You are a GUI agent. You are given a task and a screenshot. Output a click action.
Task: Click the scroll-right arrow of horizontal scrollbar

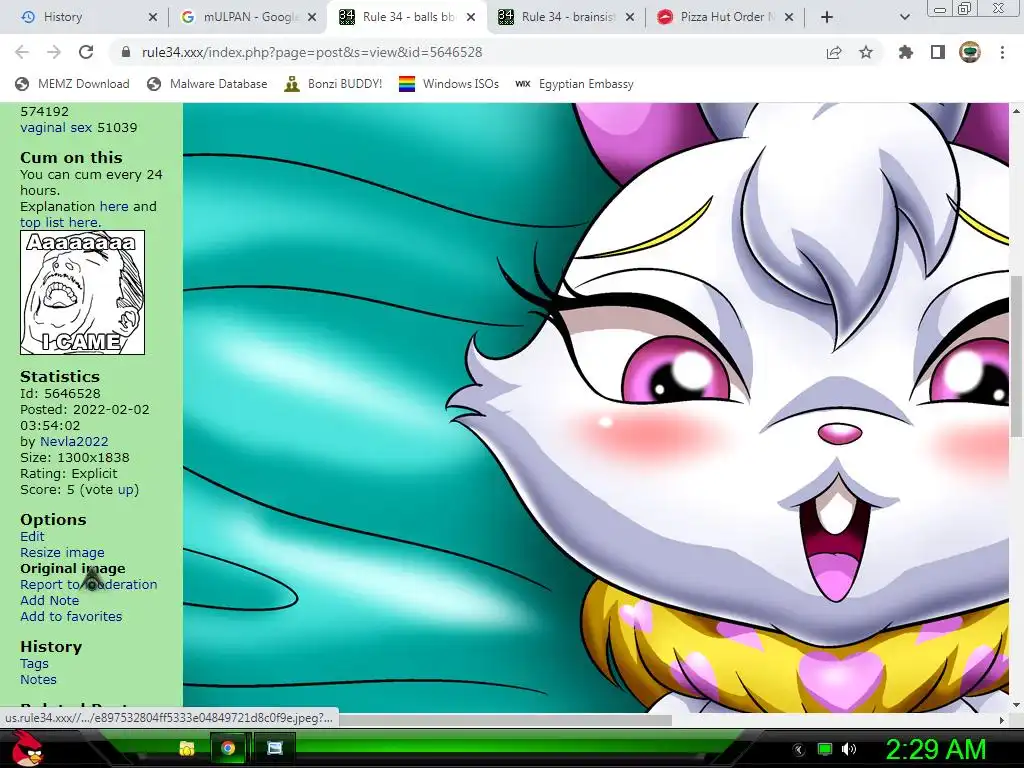pyautogui.click(x=1002, y=720)
